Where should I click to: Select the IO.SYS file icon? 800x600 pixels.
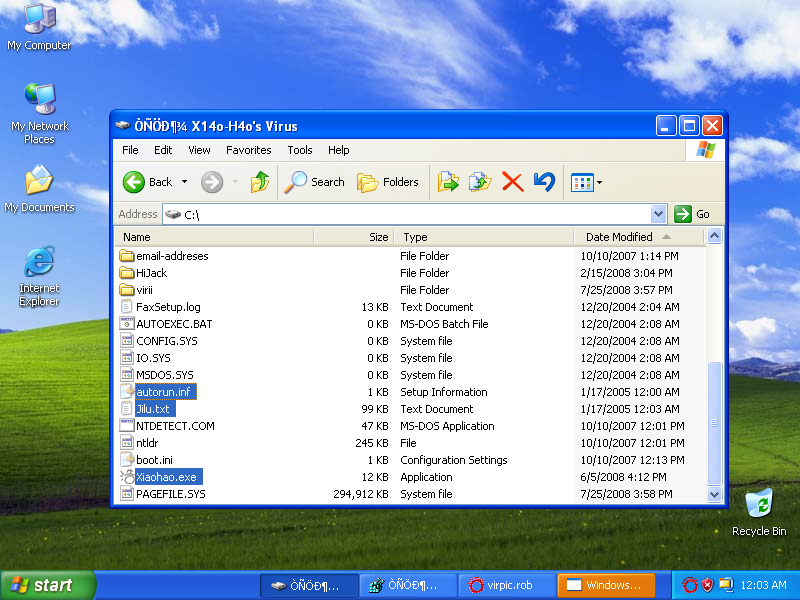click(x=127, y=358)
